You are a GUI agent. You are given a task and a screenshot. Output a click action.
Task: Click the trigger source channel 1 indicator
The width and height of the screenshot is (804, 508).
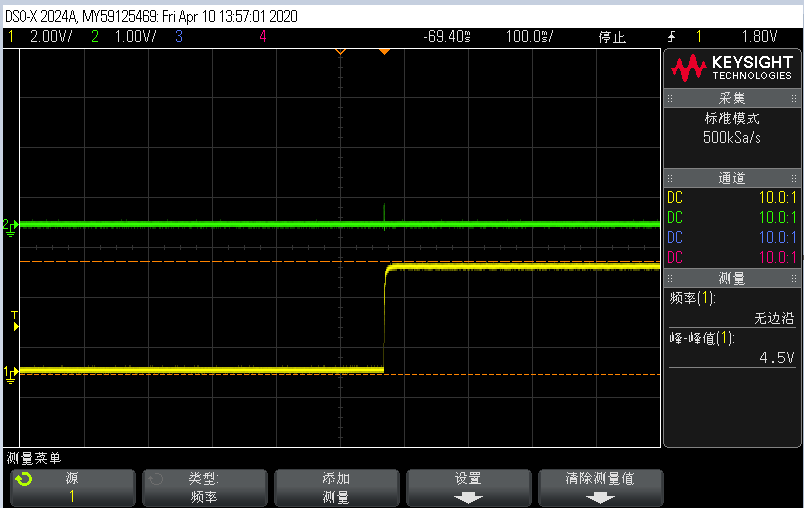pos(698,37)
